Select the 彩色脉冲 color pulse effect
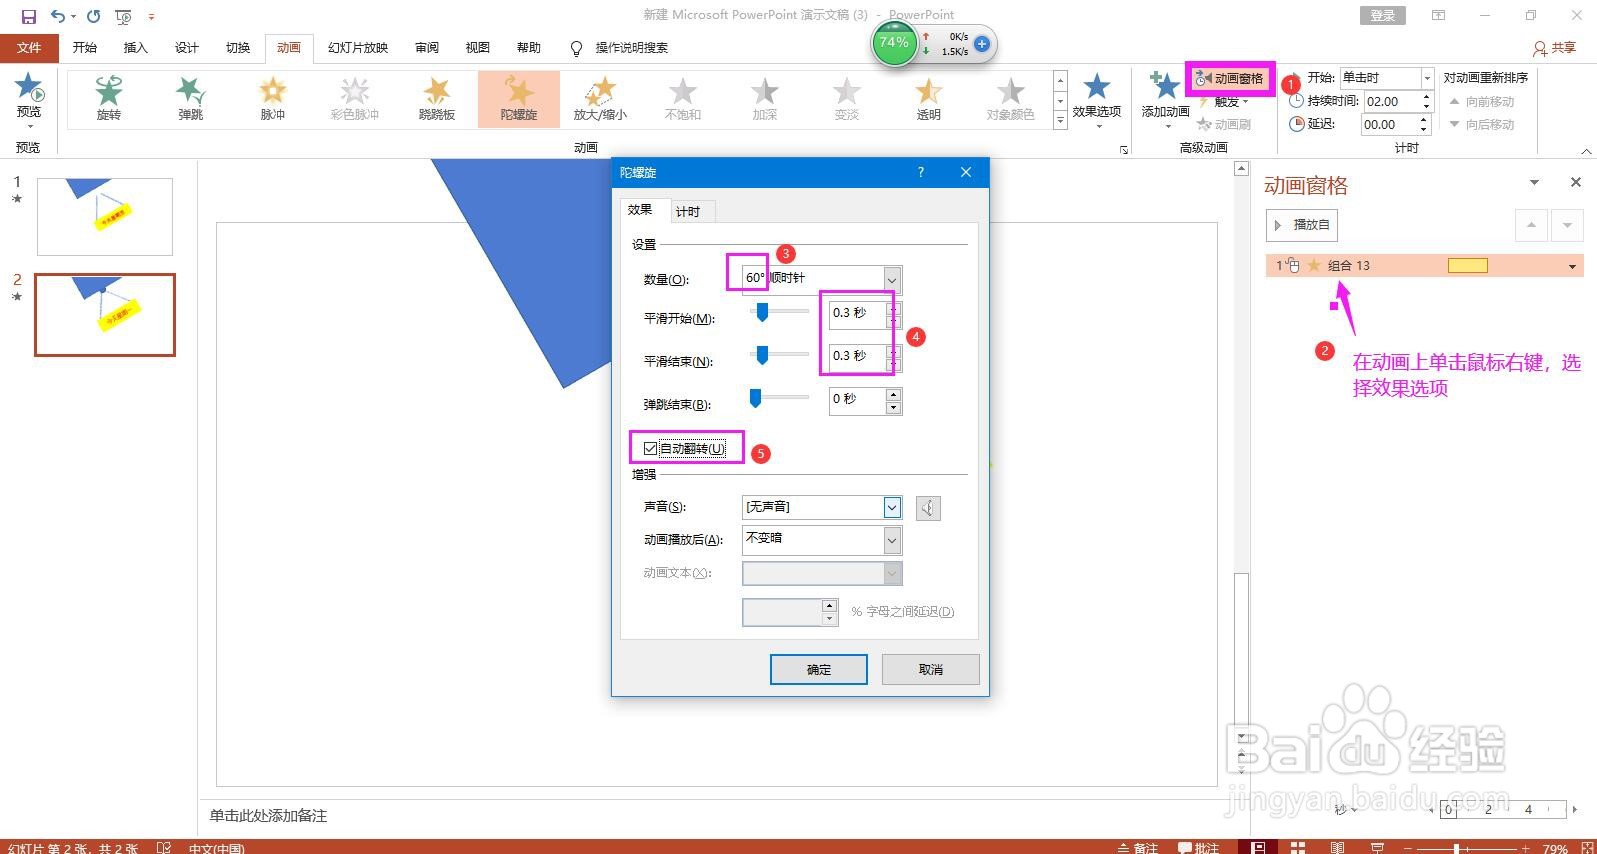 [355, 98]
